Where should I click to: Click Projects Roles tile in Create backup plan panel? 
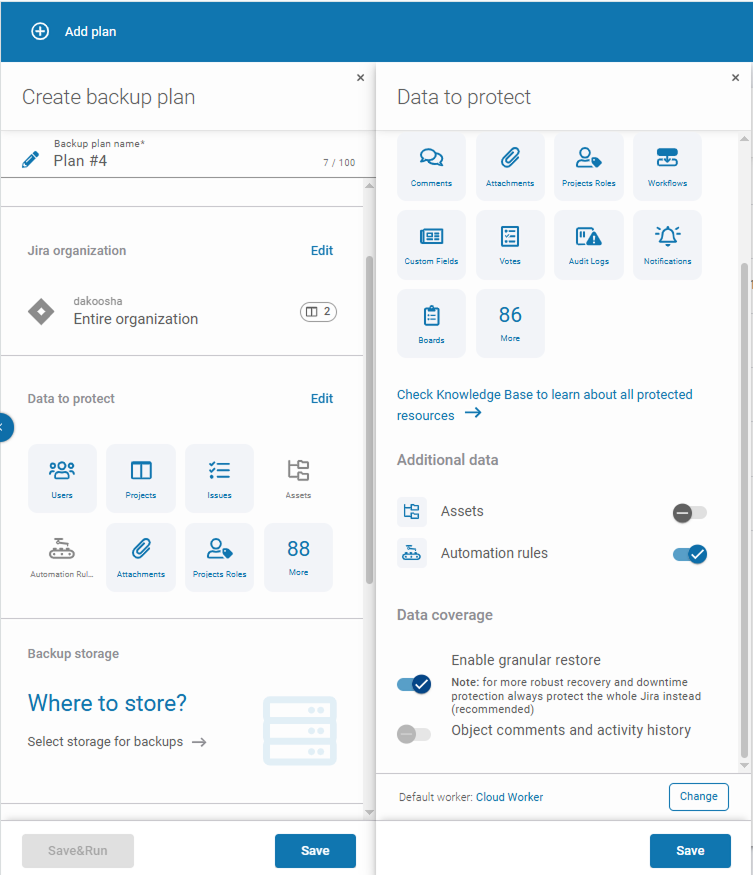[219, 557]
